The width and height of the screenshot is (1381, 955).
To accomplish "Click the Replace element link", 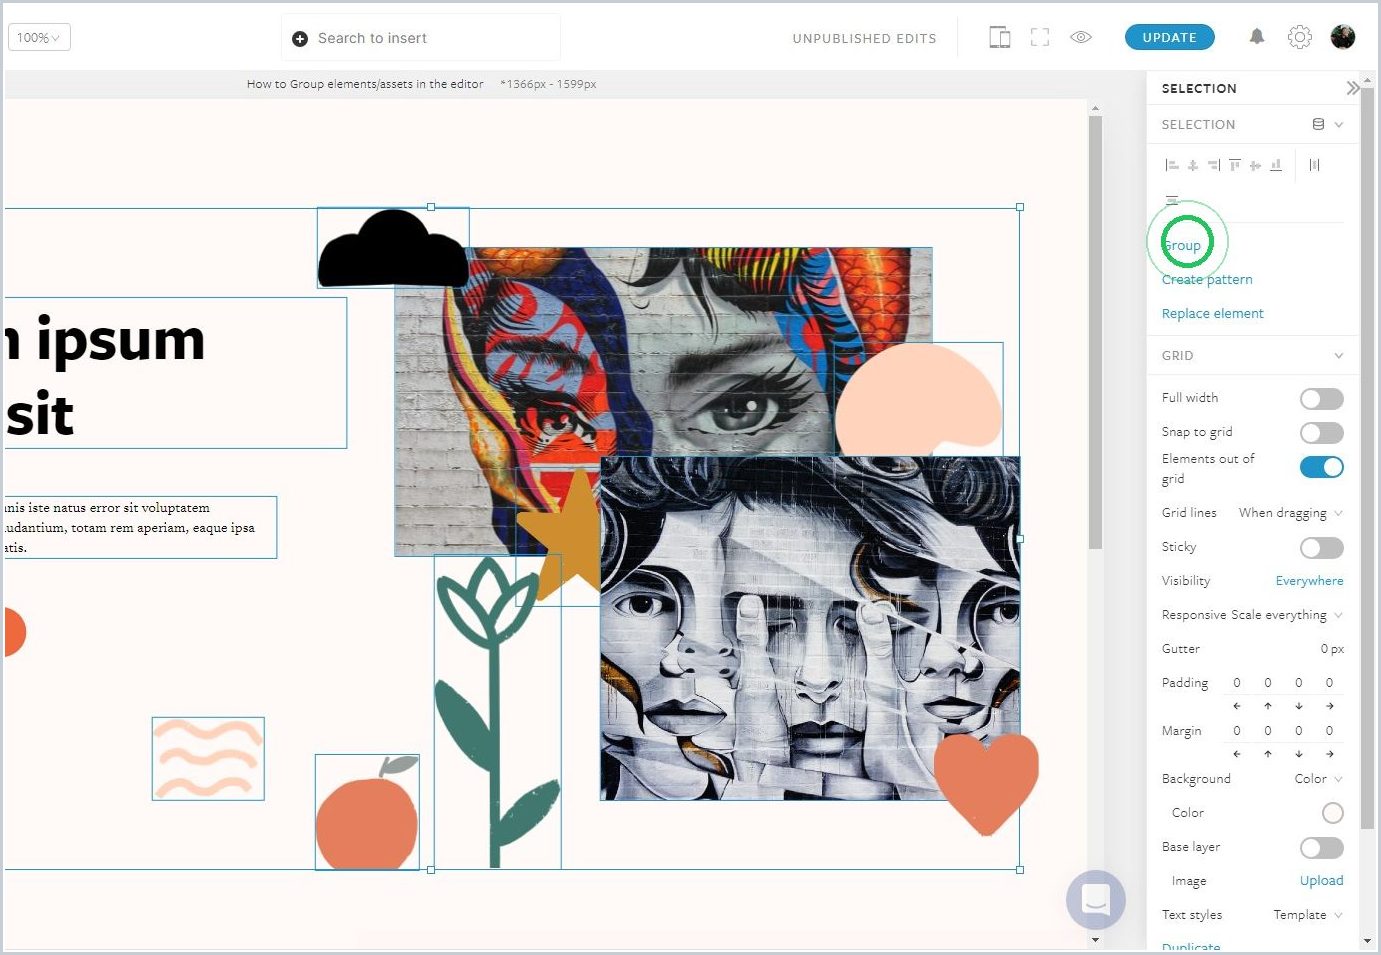I will [x=1213, y=314].
